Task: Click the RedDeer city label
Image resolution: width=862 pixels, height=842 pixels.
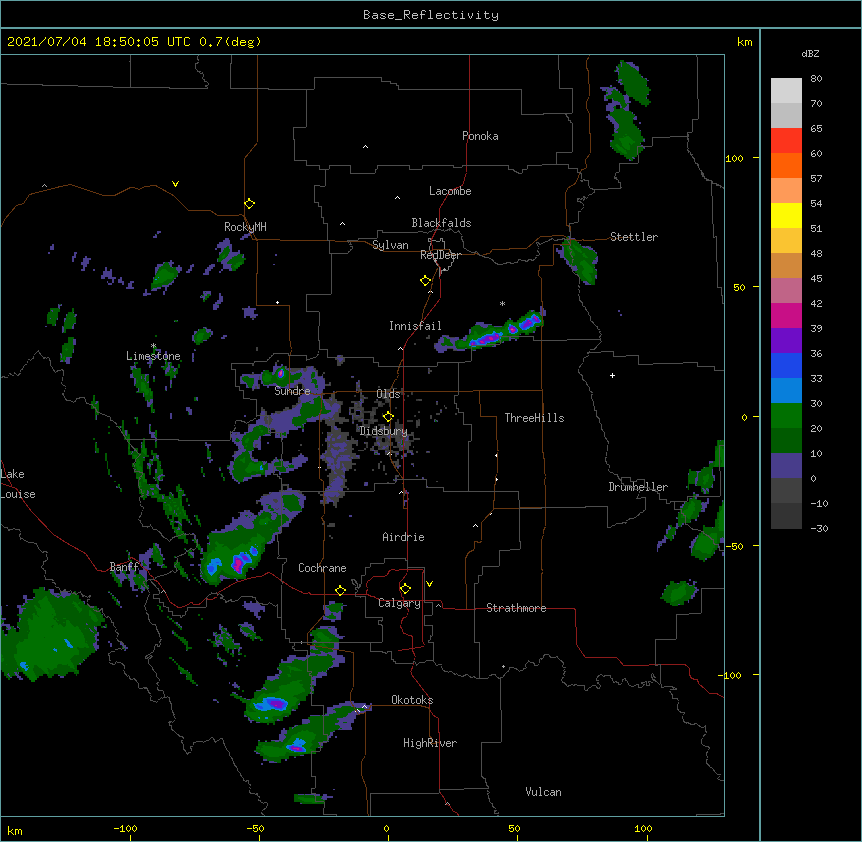Action: pyautogui.click(x=440, y=255)
